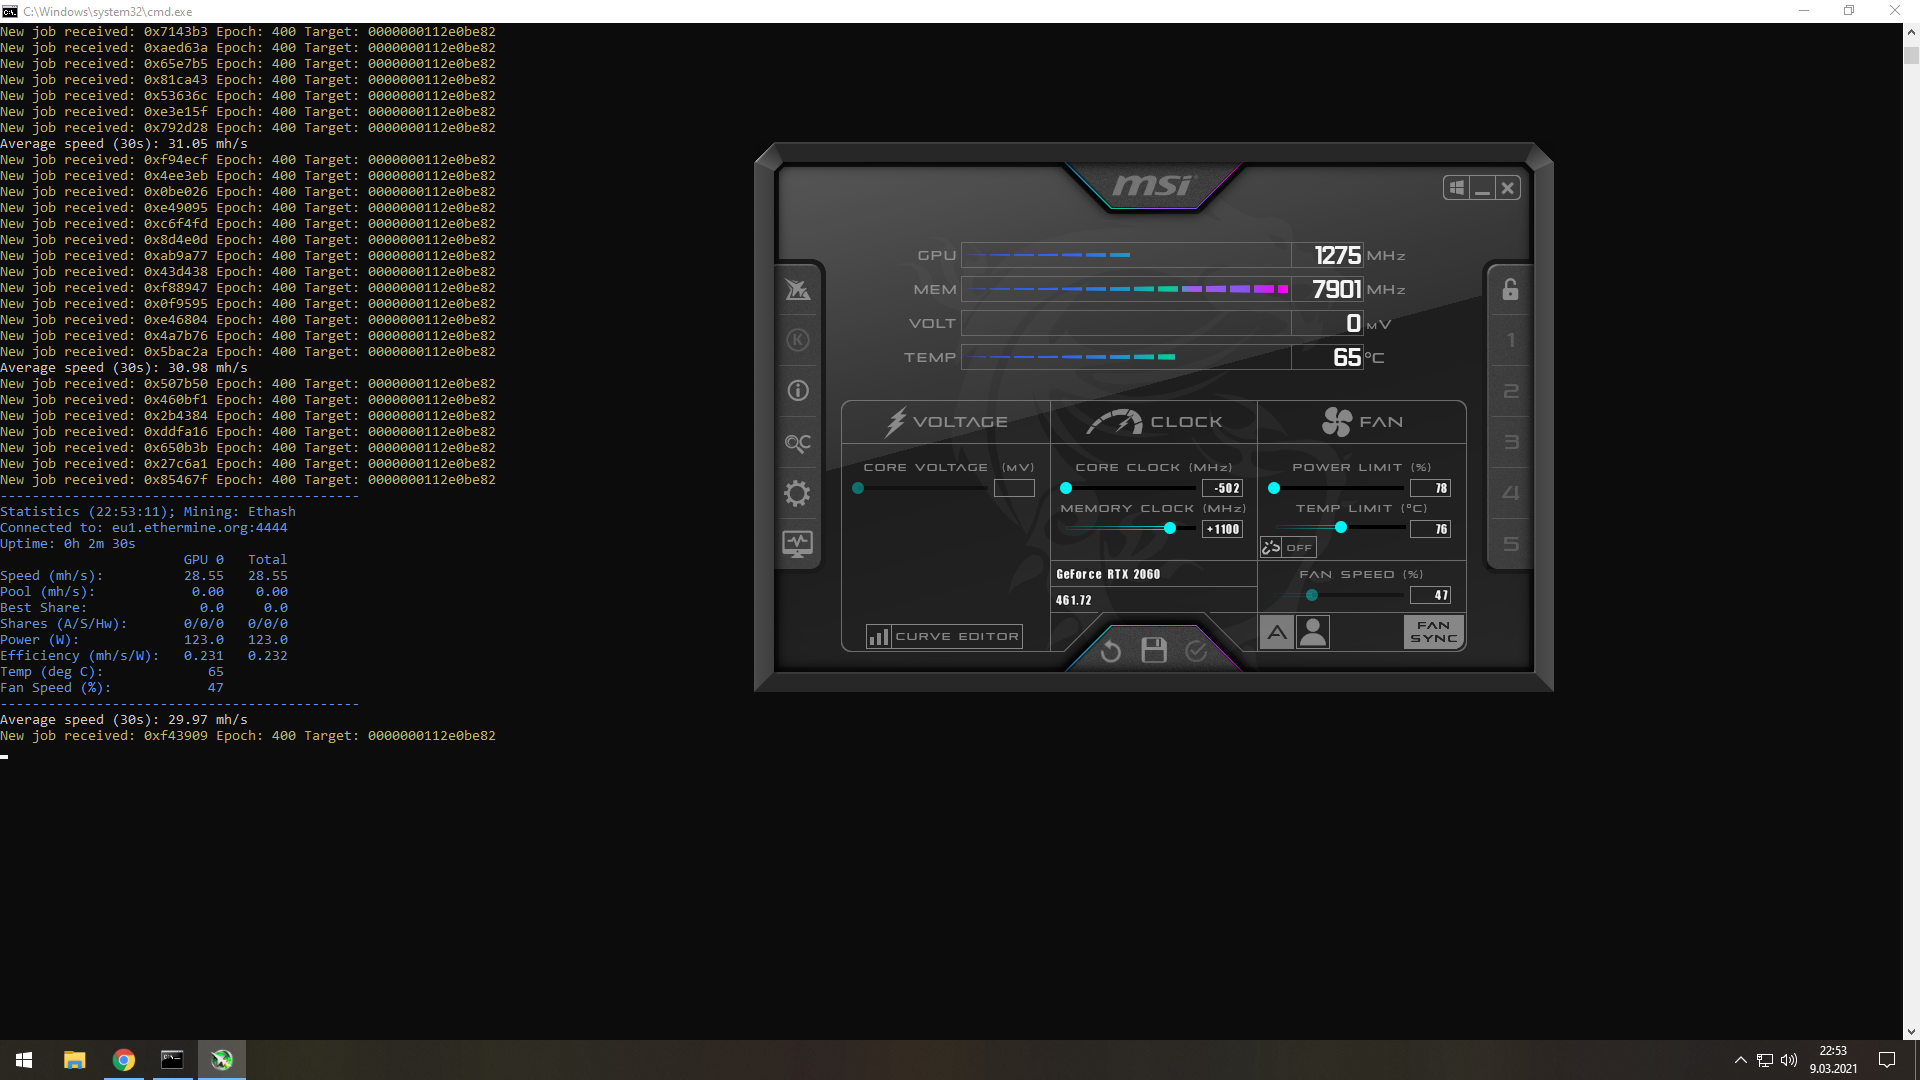Image resolution: width=1920 pixels, height=1080 pixels.
Task: Click the driver version 461.72 text
Action: 1074,600
